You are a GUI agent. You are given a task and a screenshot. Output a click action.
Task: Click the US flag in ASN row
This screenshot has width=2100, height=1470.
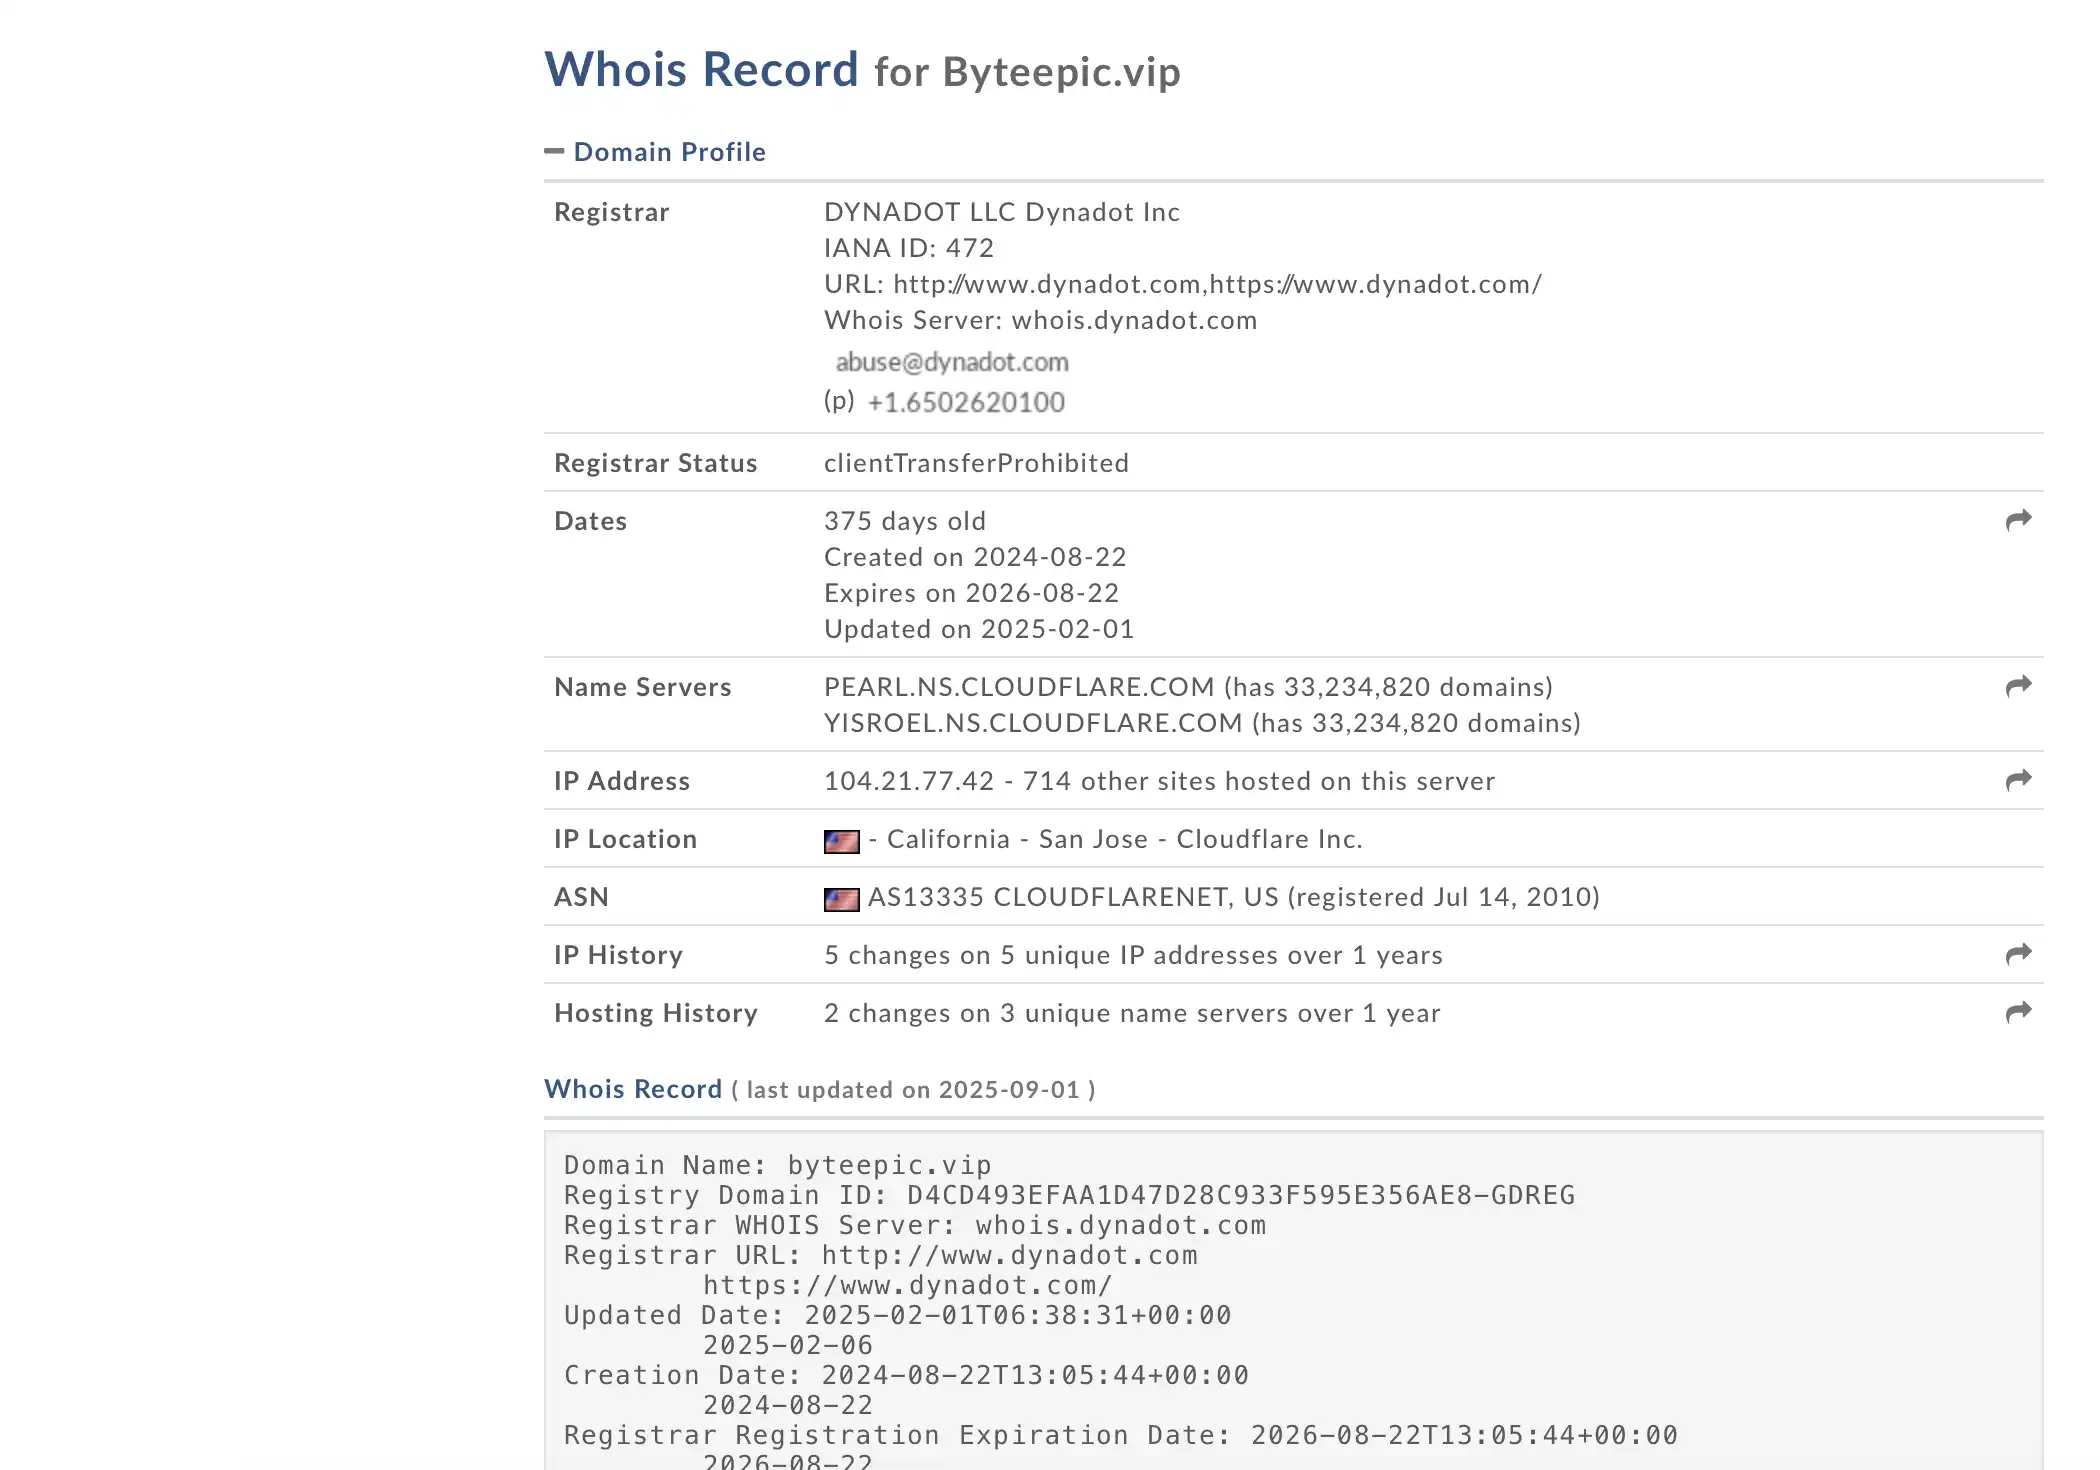(x=841, y=899)
